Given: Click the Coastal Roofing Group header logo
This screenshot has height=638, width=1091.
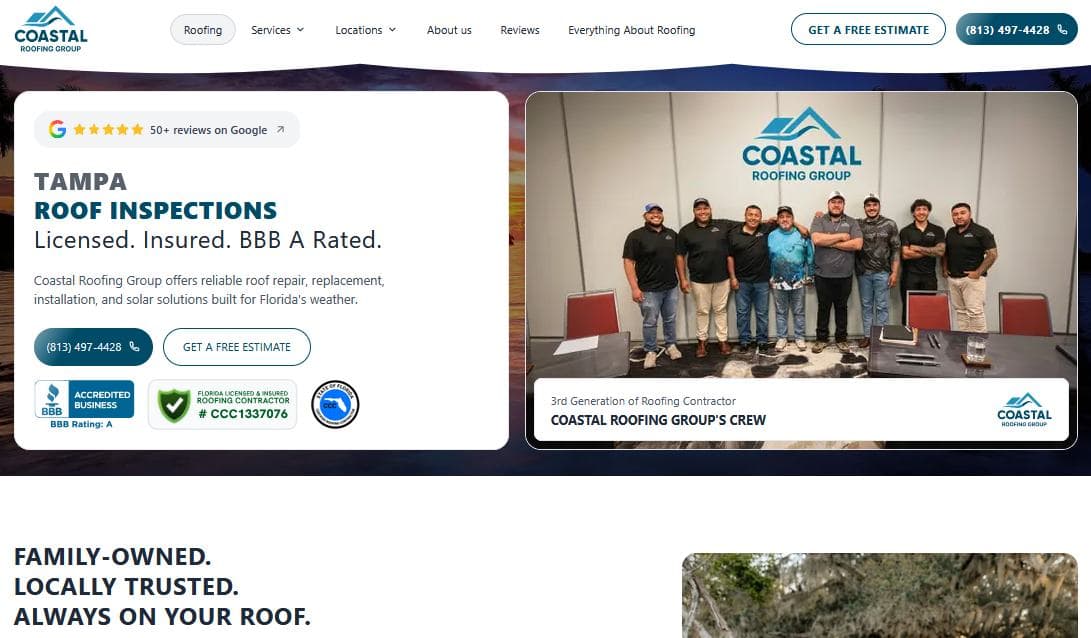Looking at the screenshot, I should click(51, 29).
